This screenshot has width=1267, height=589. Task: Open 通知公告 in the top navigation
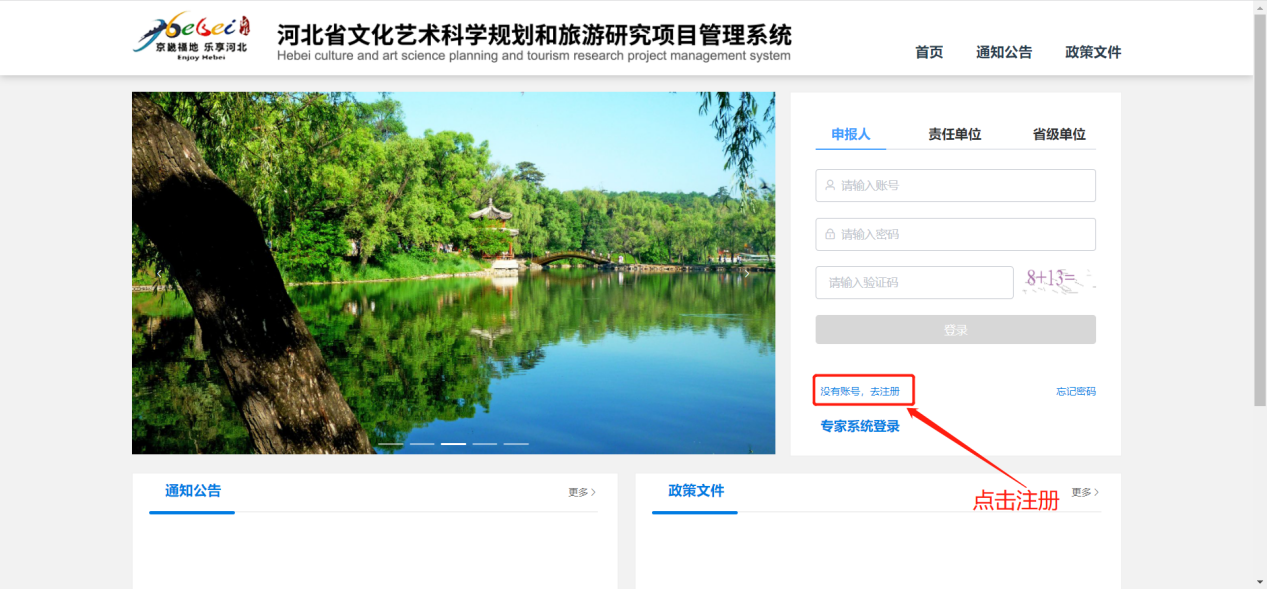point(1004,52)
